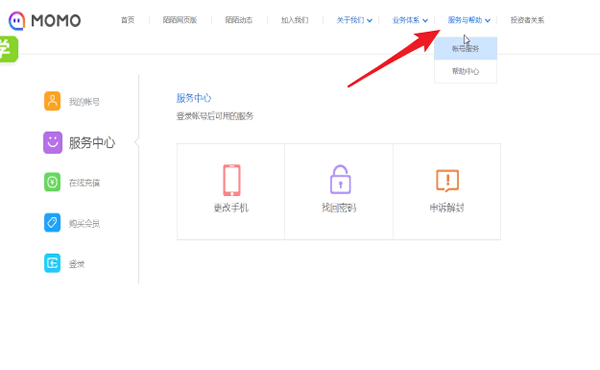The height and width of the screenshot is (370, 600).
Task: Click the 登录帐号后可用的服务 subtitle text
Action: (x=215, y=116)
